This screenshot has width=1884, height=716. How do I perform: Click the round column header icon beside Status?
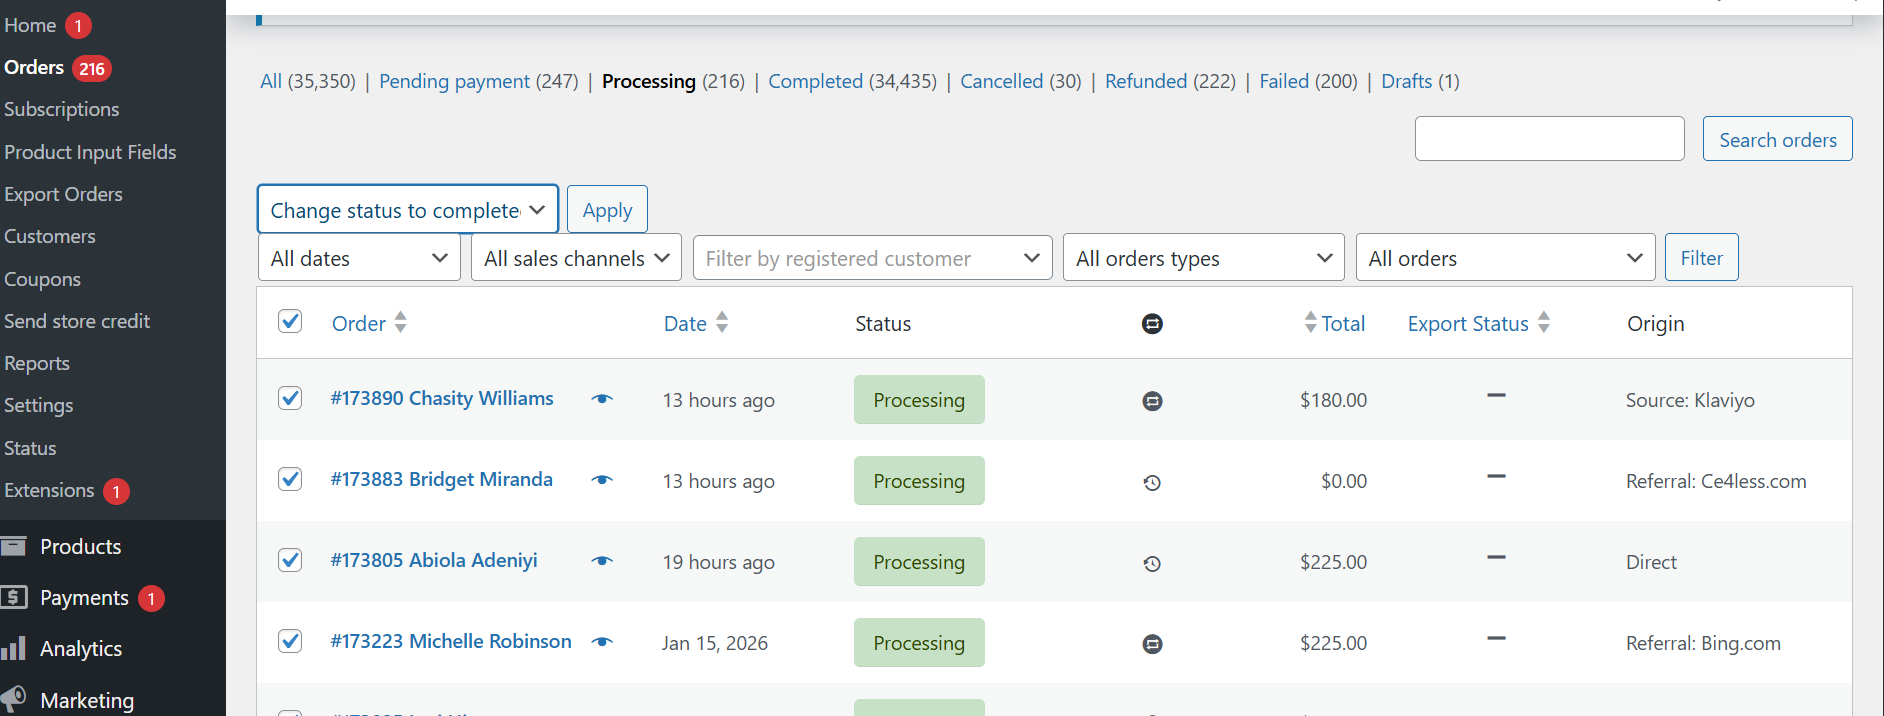tap(1152, 324)
